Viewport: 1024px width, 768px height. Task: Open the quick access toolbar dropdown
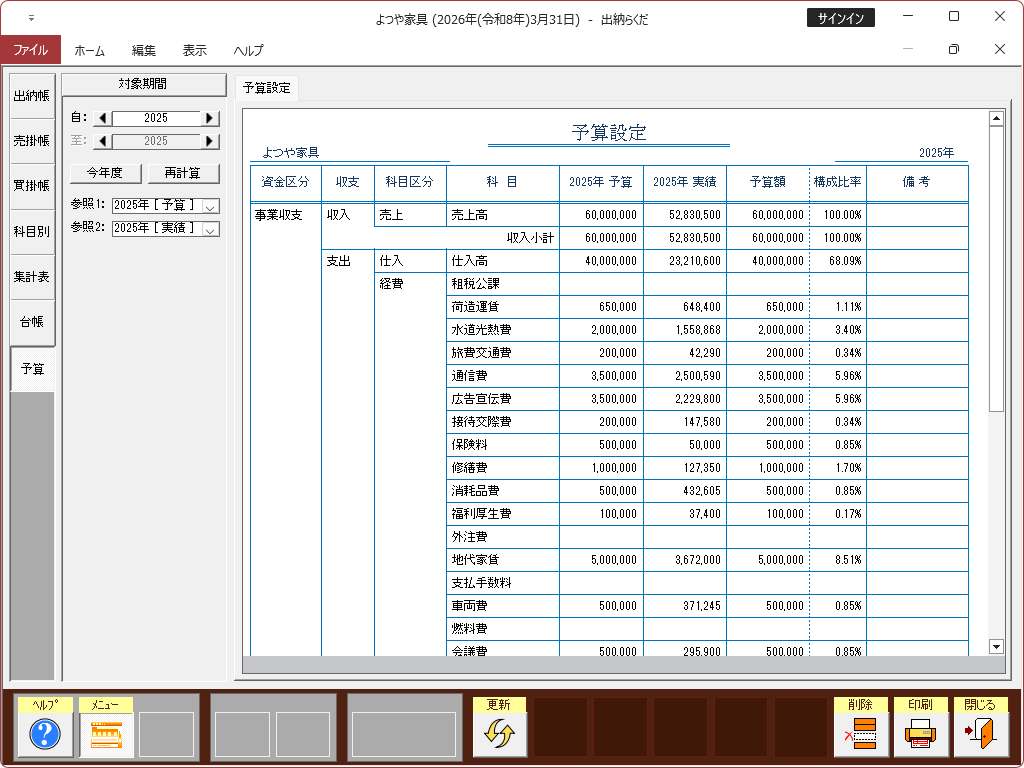(x=31, y=18)
